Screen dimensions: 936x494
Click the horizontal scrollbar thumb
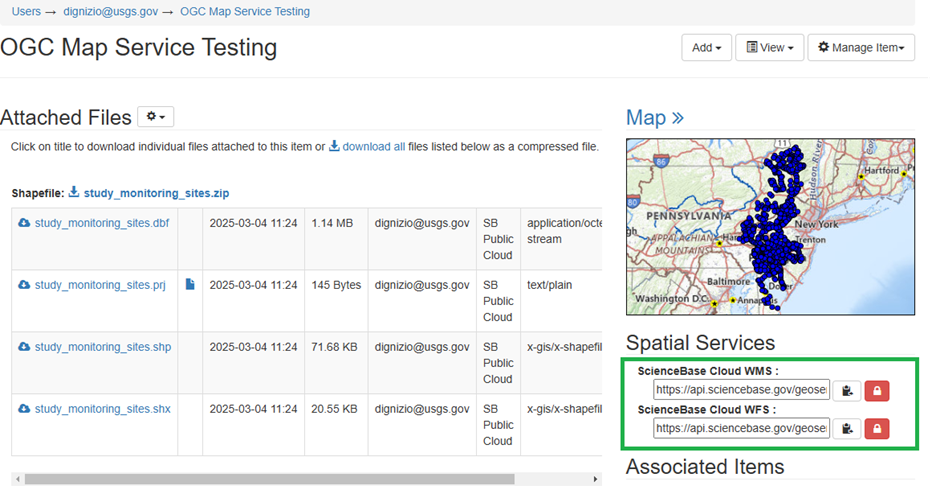click(x=269, y=479)
